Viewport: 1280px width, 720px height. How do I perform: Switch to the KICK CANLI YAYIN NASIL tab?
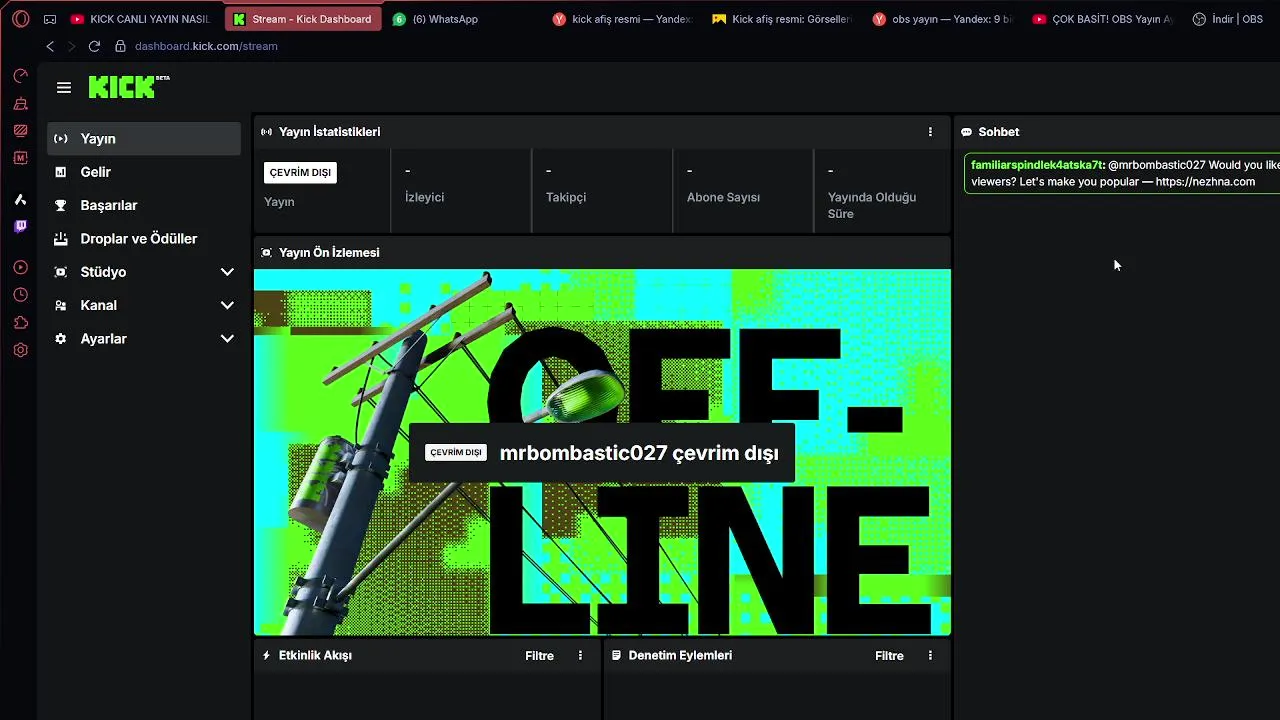coord(142,19)
